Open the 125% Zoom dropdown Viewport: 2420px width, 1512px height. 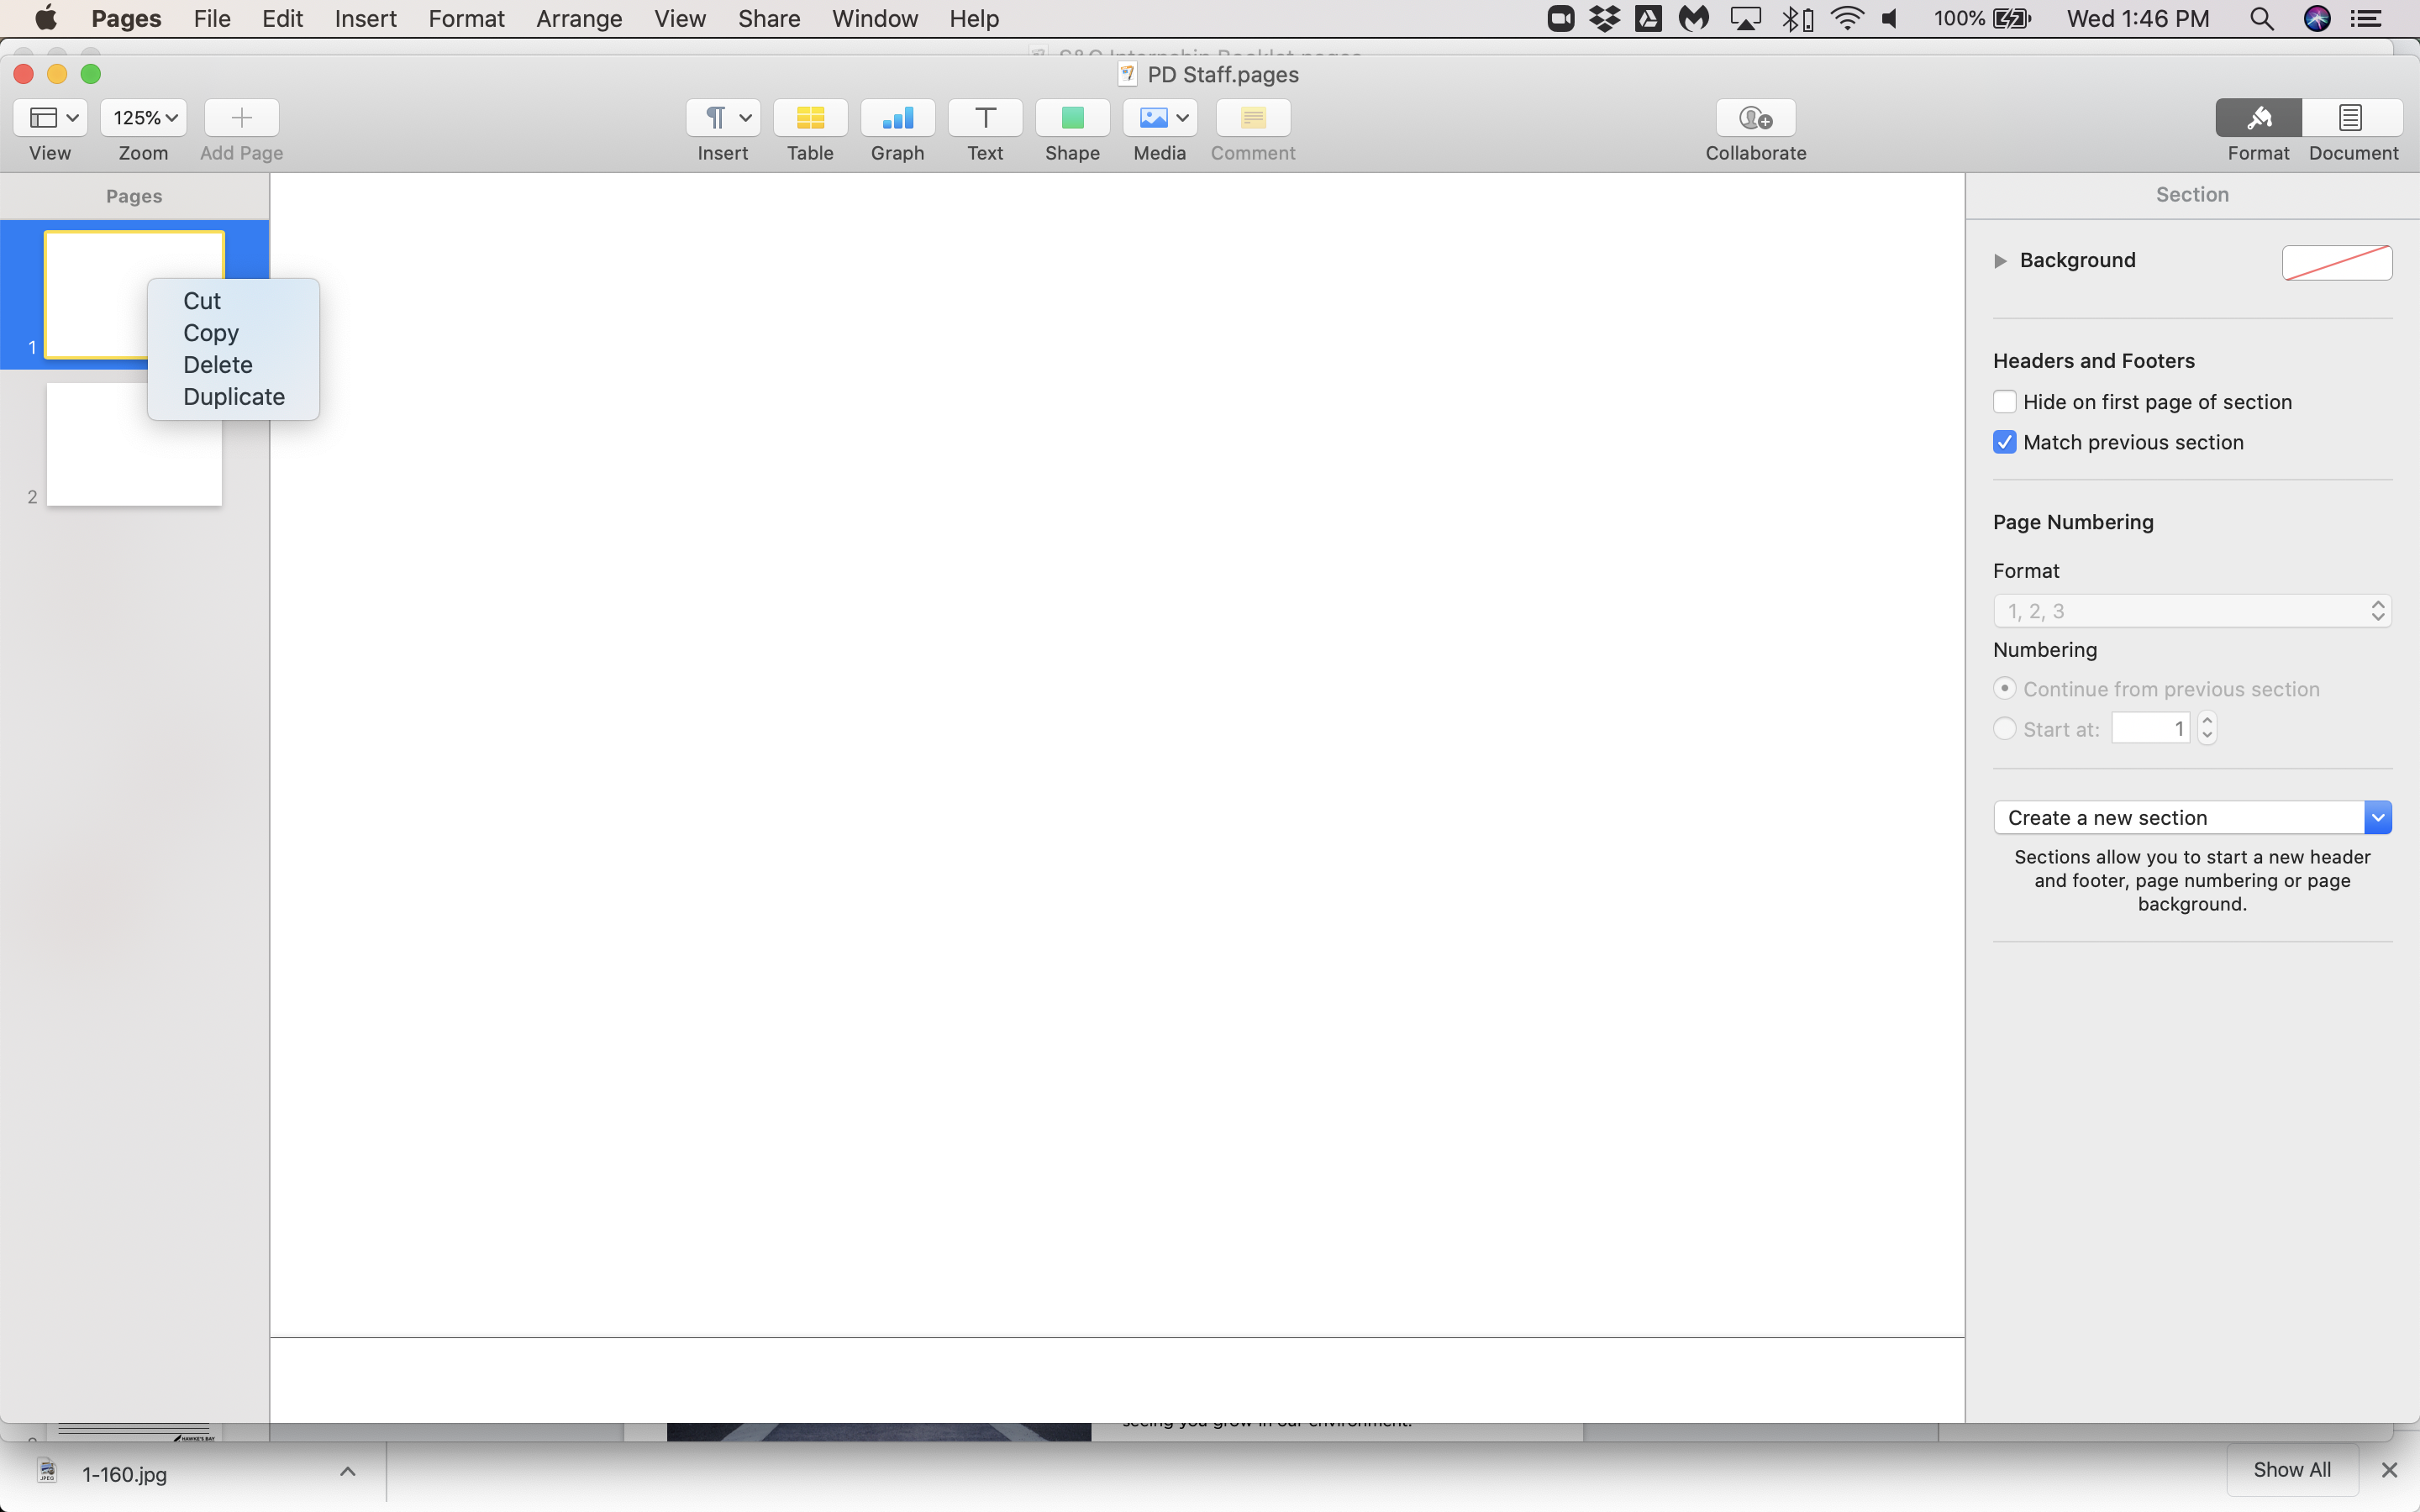coord(144,118)
